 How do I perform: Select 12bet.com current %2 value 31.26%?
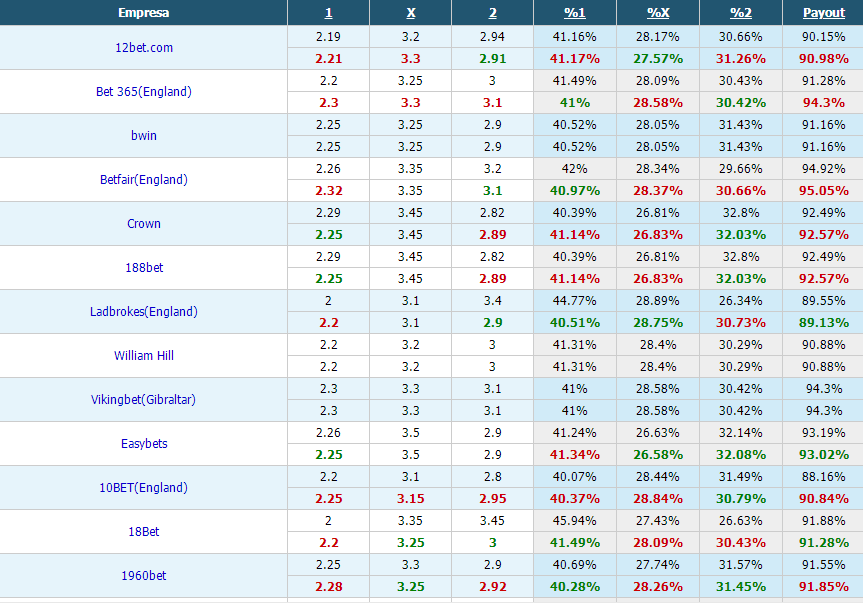(741, 59)
